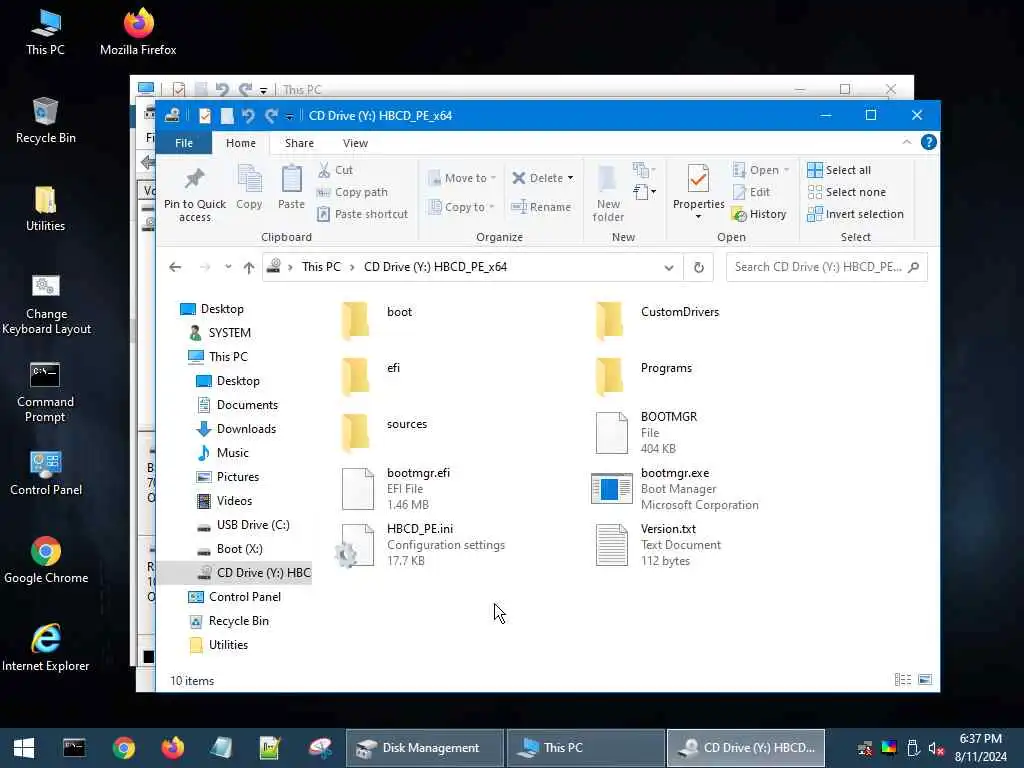Click Select all
The width and height of the screenshot is (1024, 768).
839,170
